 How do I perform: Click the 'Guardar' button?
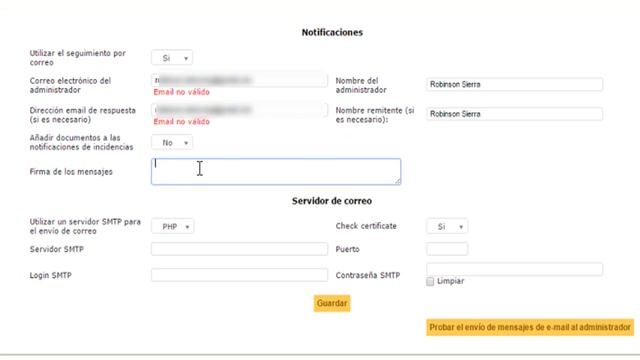tap(332, 303)
